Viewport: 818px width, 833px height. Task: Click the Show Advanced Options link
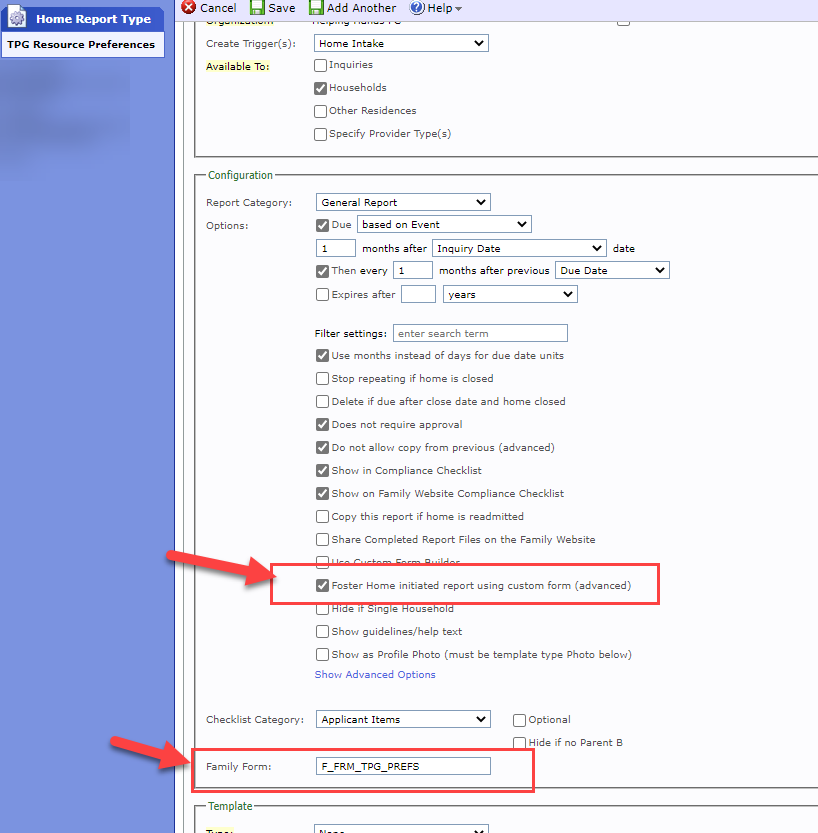tap(375, 675)
